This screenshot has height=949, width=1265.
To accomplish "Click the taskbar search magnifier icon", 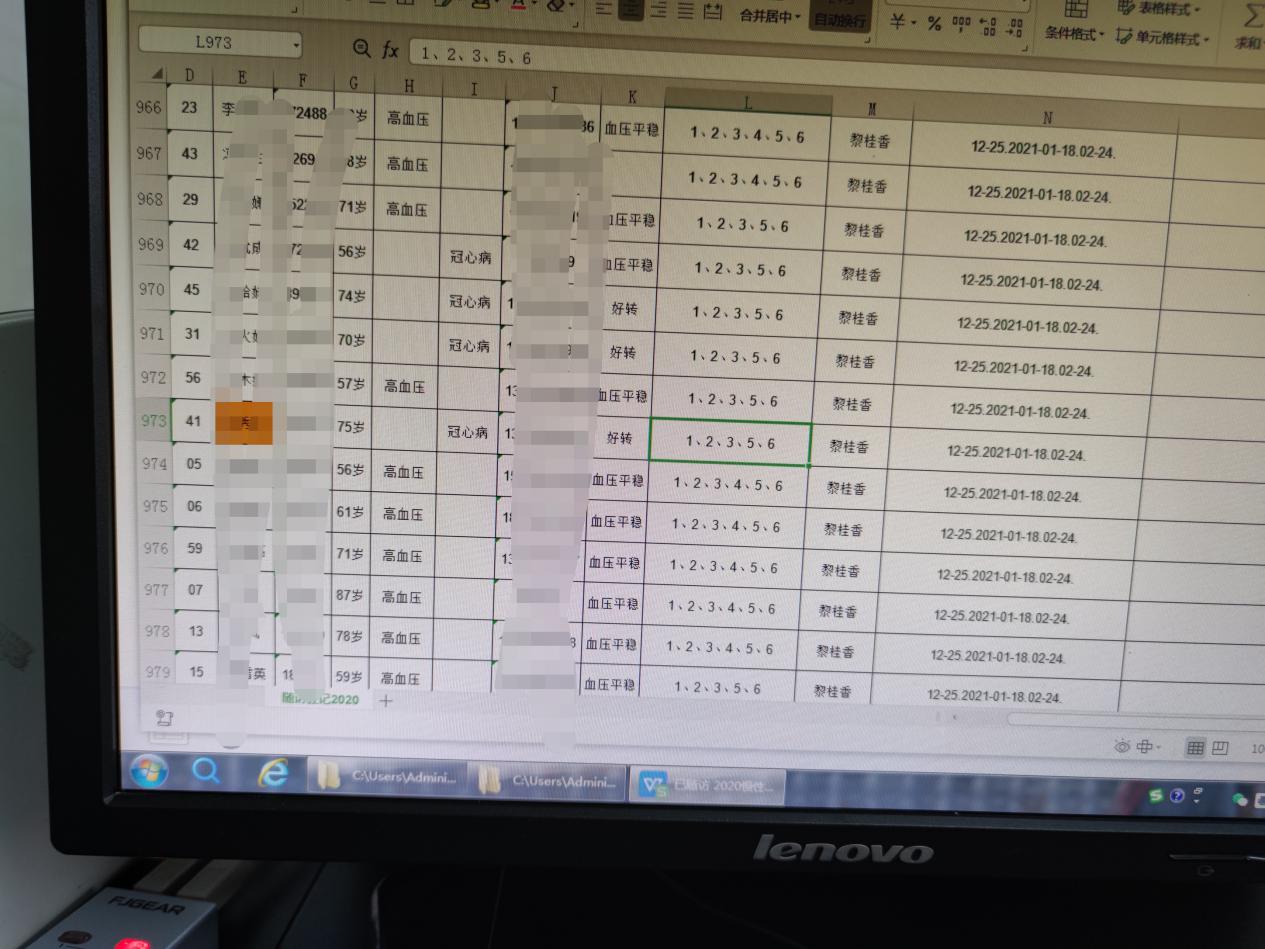I will tap(206, 772).
